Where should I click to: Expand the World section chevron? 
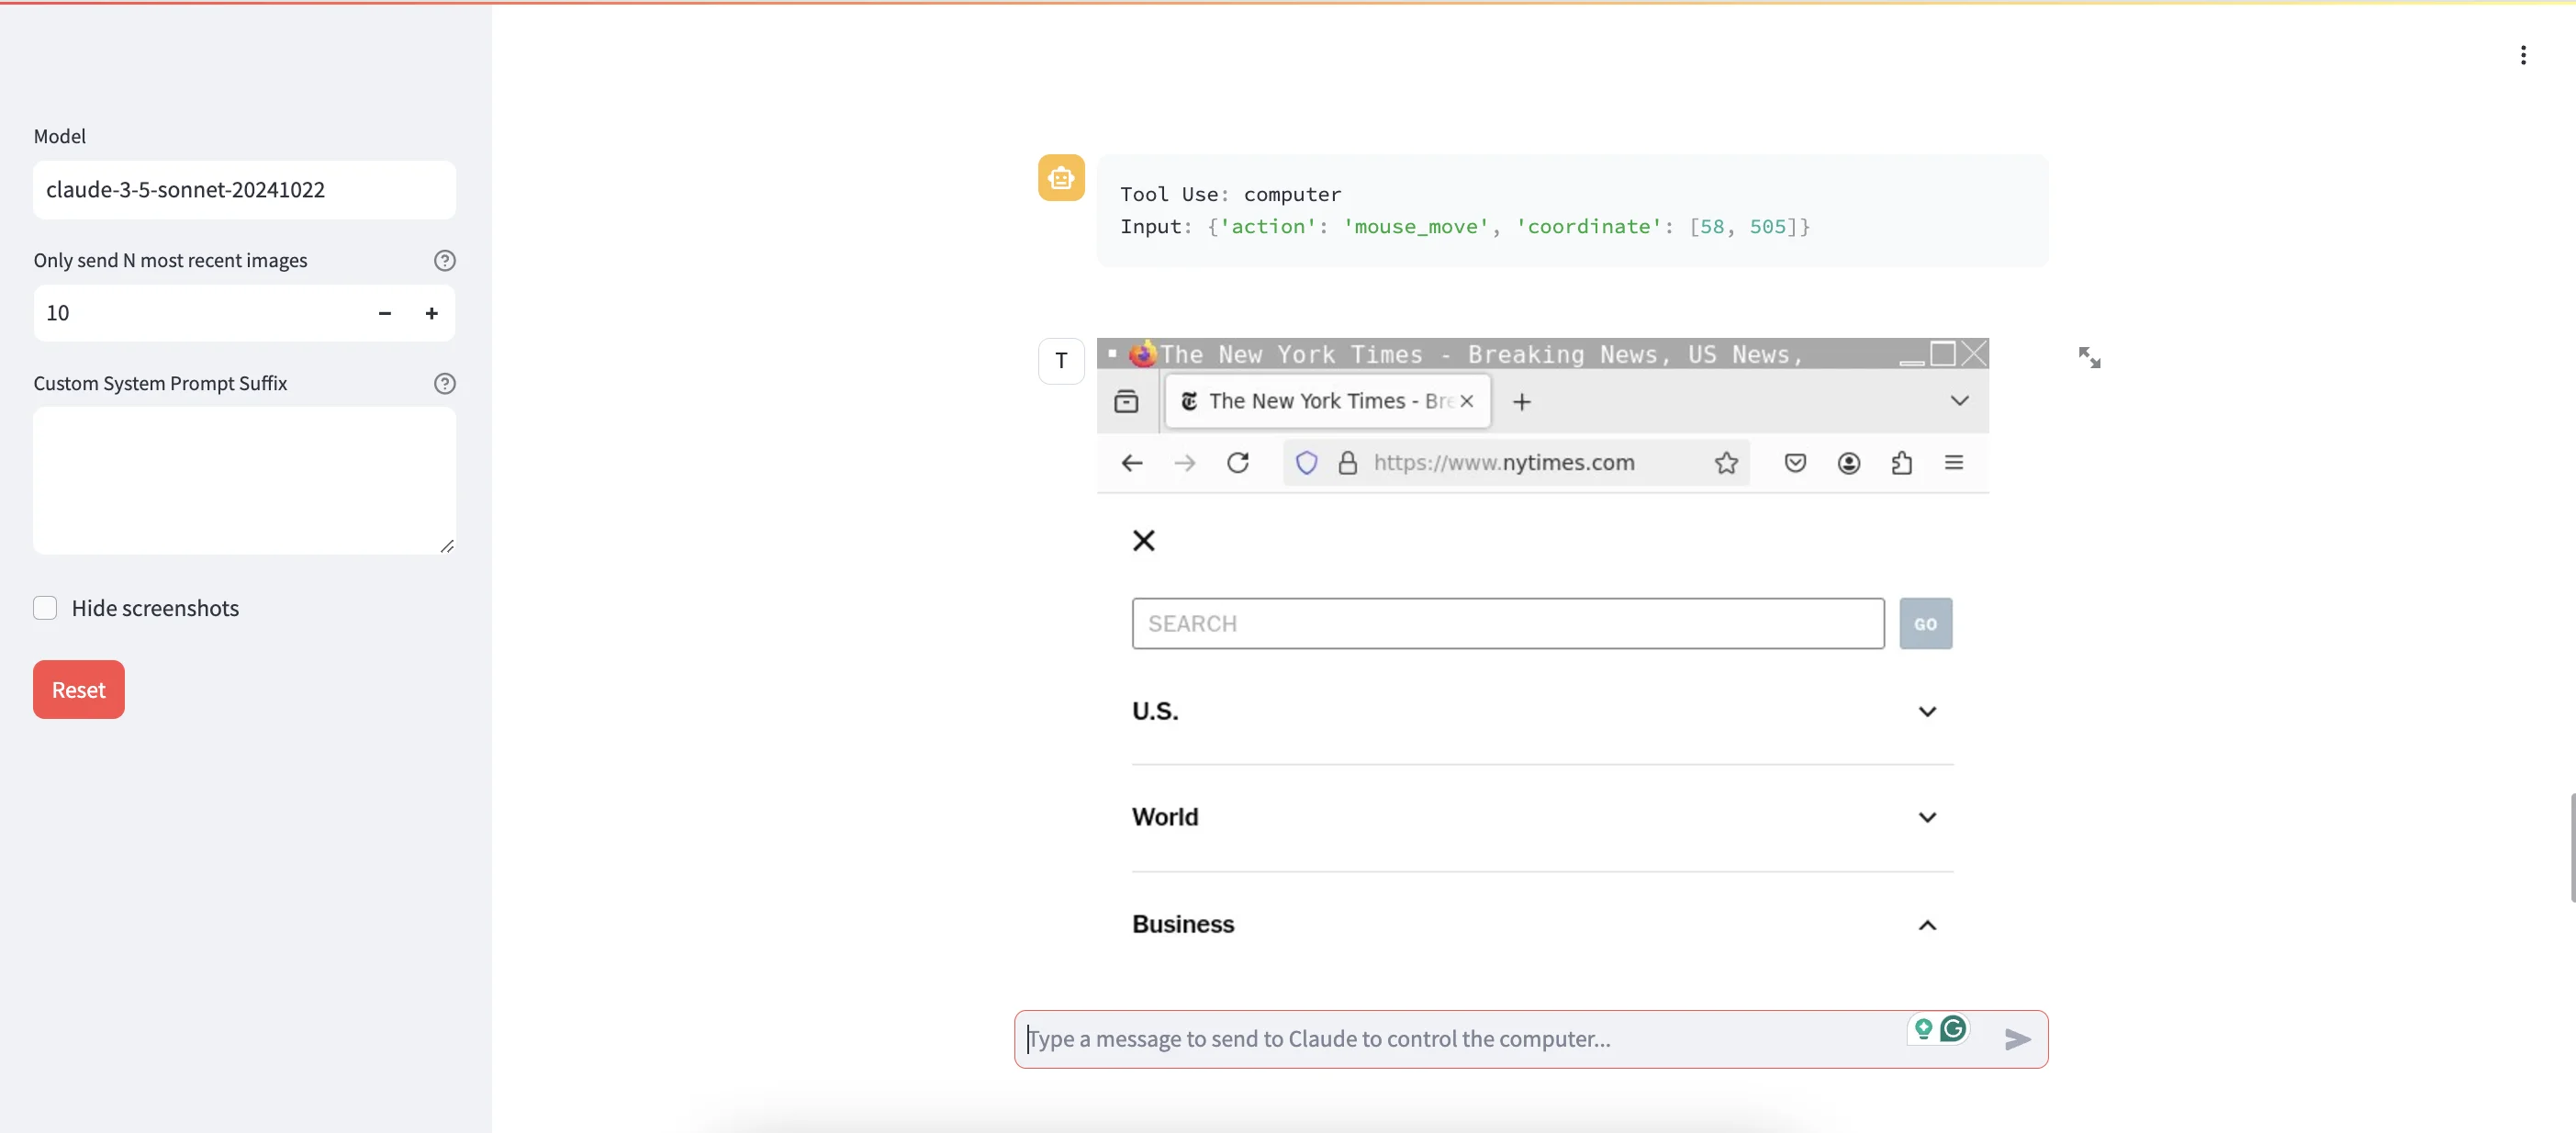click(x=1927, y=818)
